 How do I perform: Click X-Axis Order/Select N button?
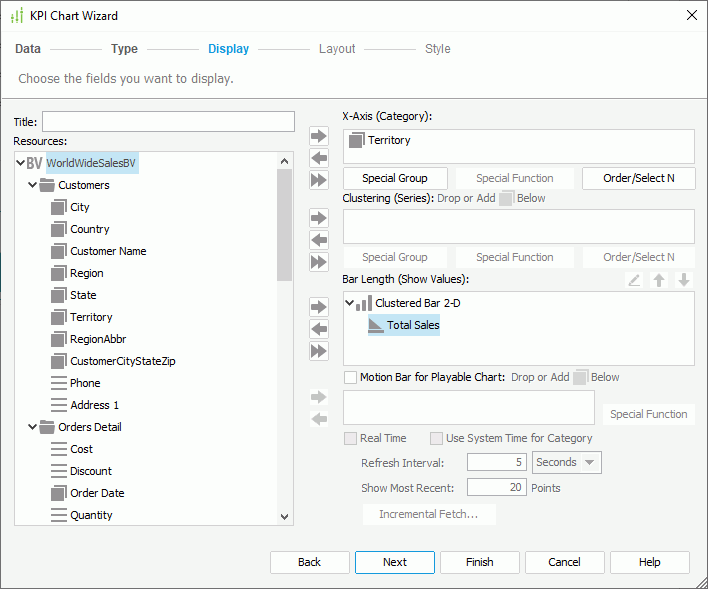point(638,178)
